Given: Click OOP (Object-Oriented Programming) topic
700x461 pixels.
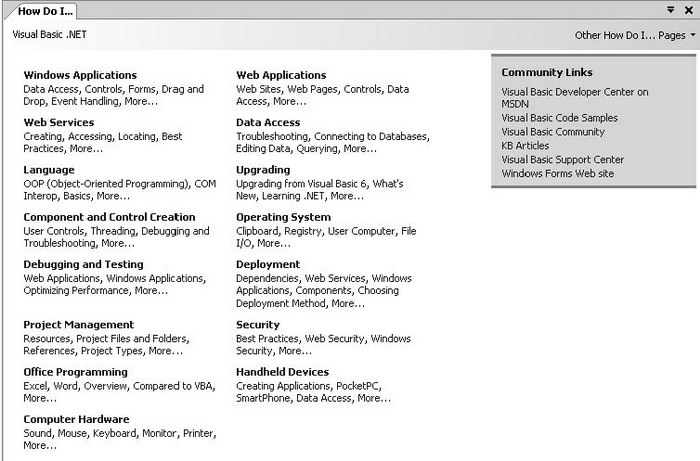Looking at the screenshot, I should pos(106,184).
